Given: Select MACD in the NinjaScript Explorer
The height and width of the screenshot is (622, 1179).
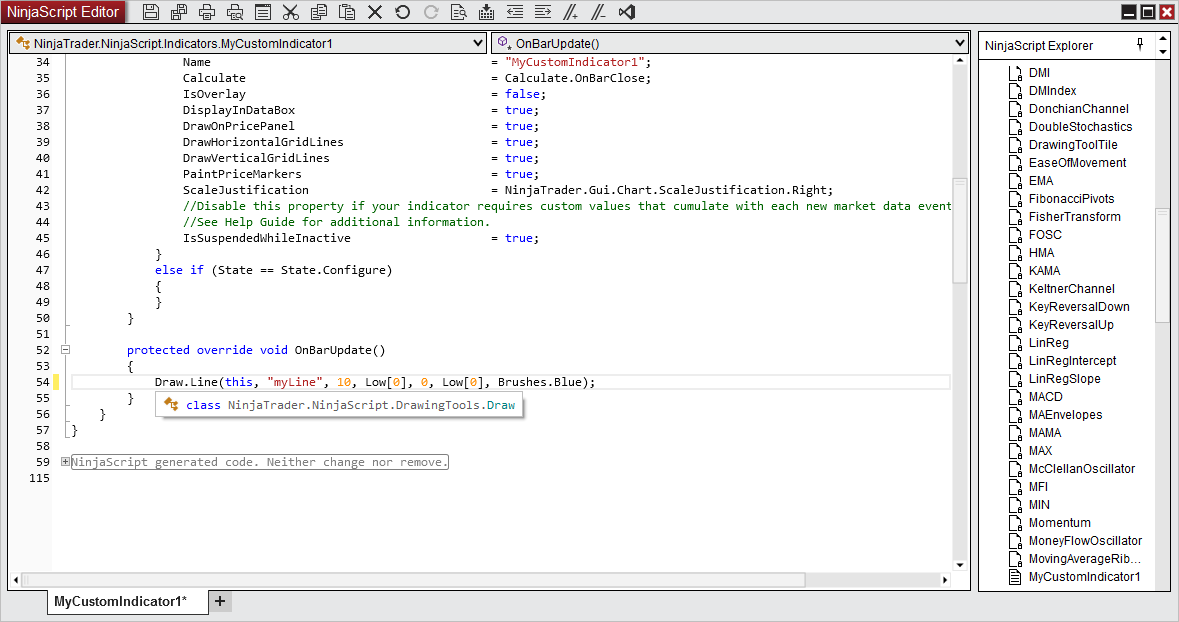Looking at the screenshot, I should [1045, 397].
